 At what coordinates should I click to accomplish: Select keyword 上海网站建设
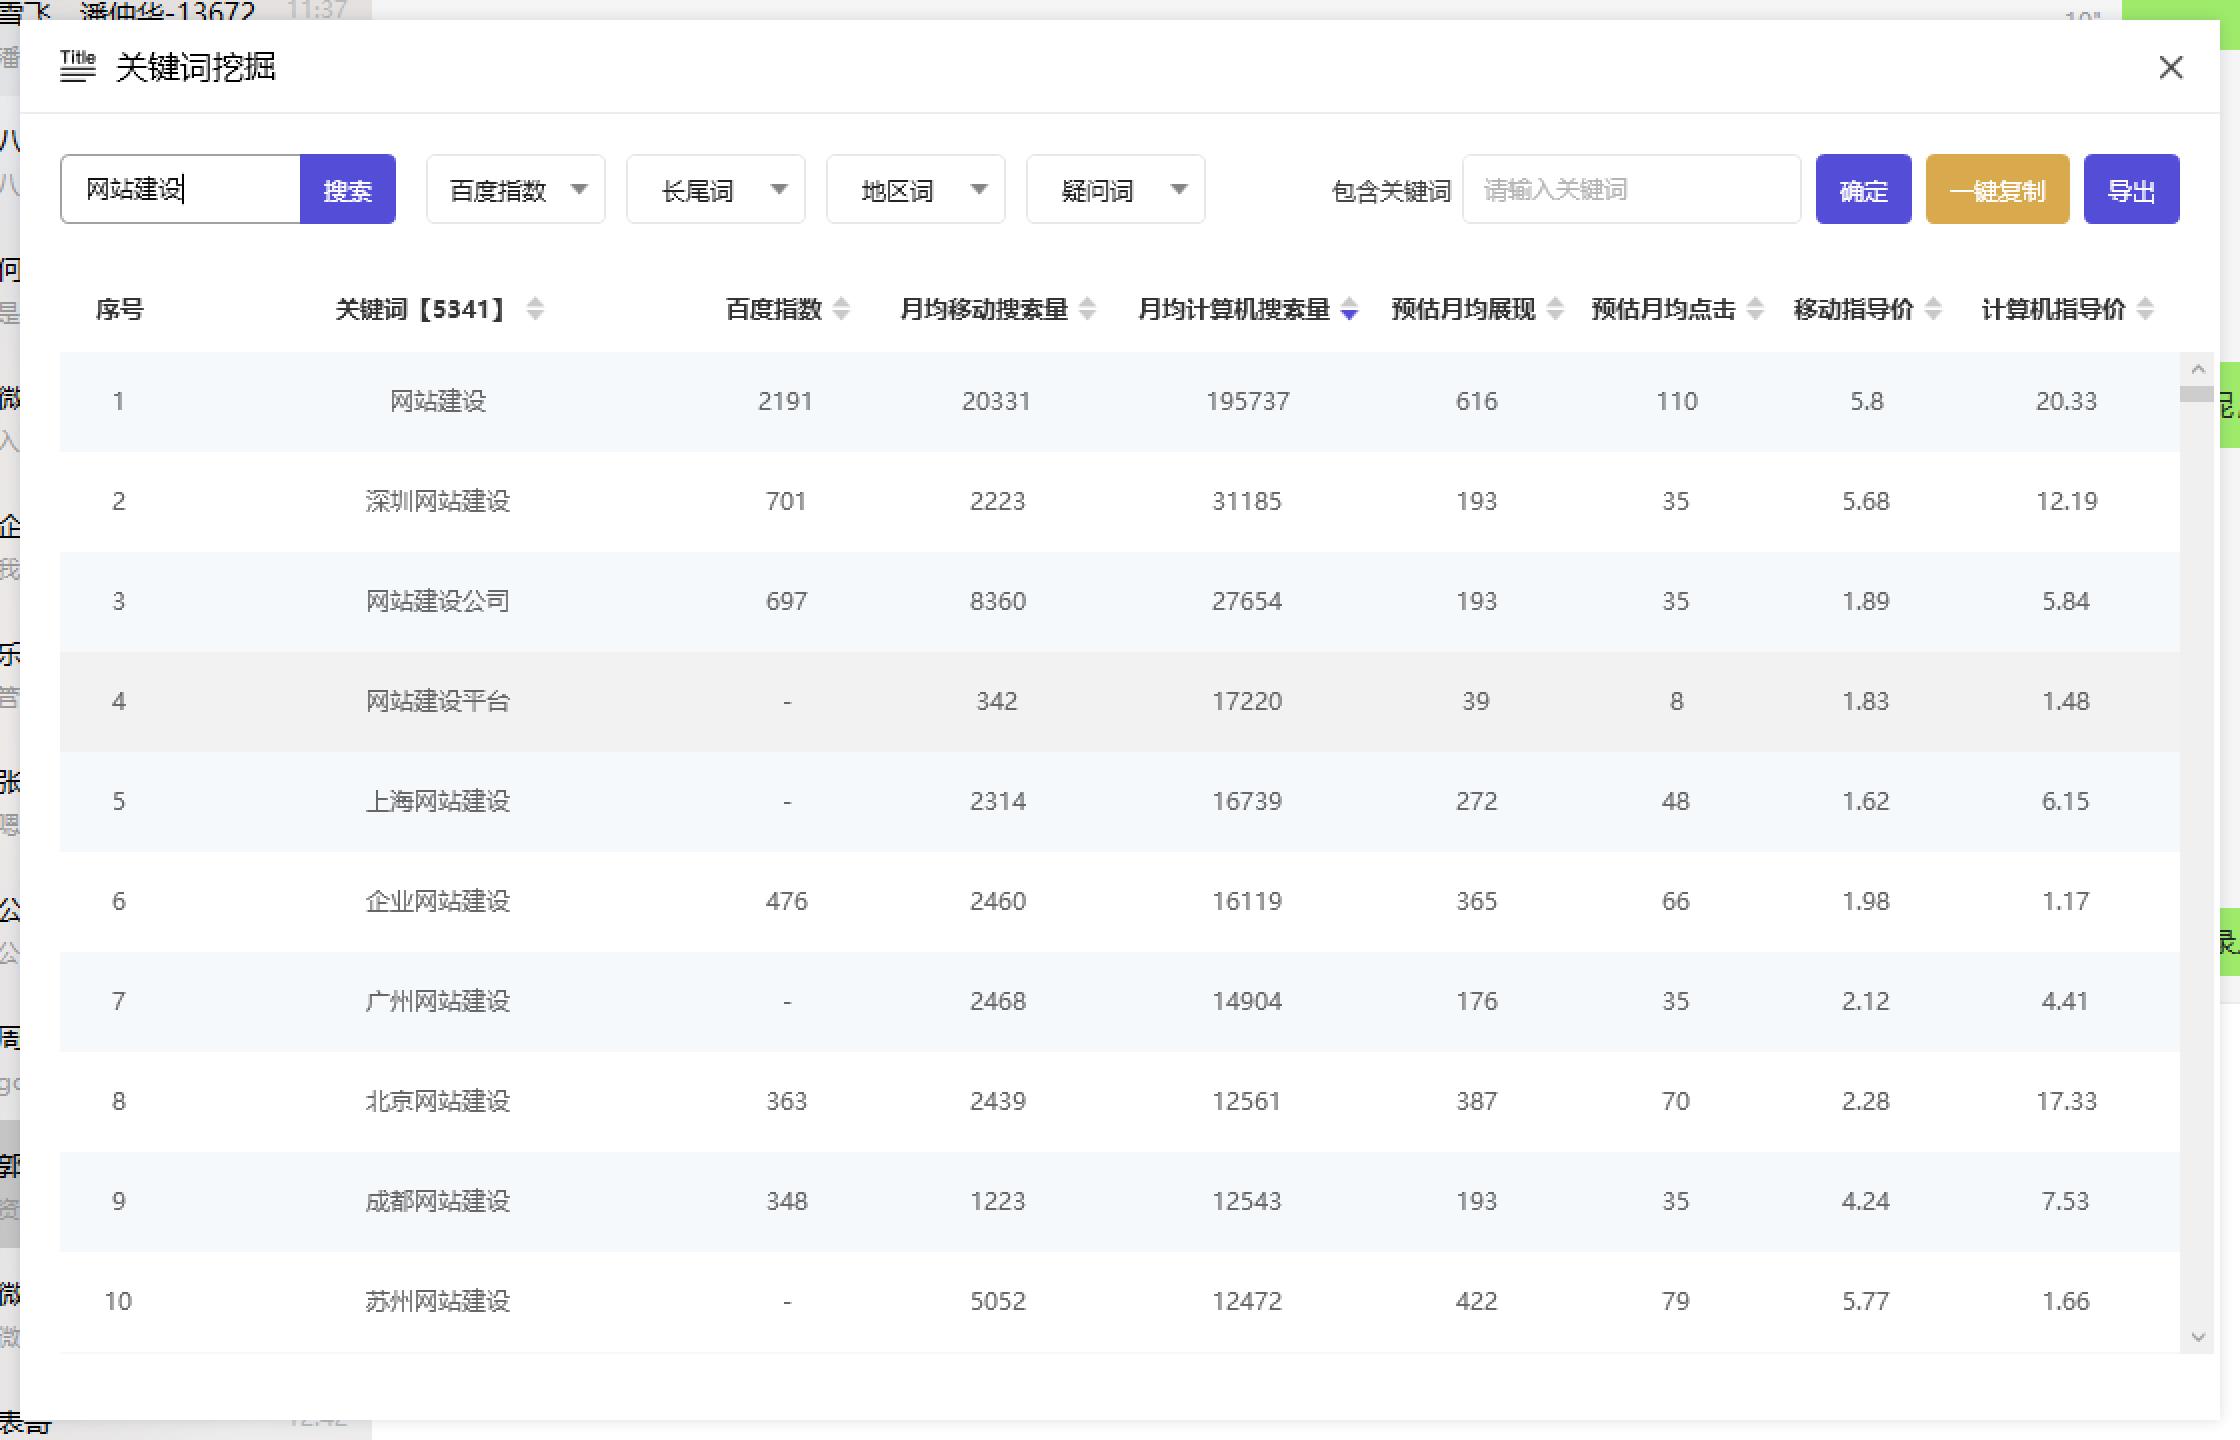[x=438, y=801]
